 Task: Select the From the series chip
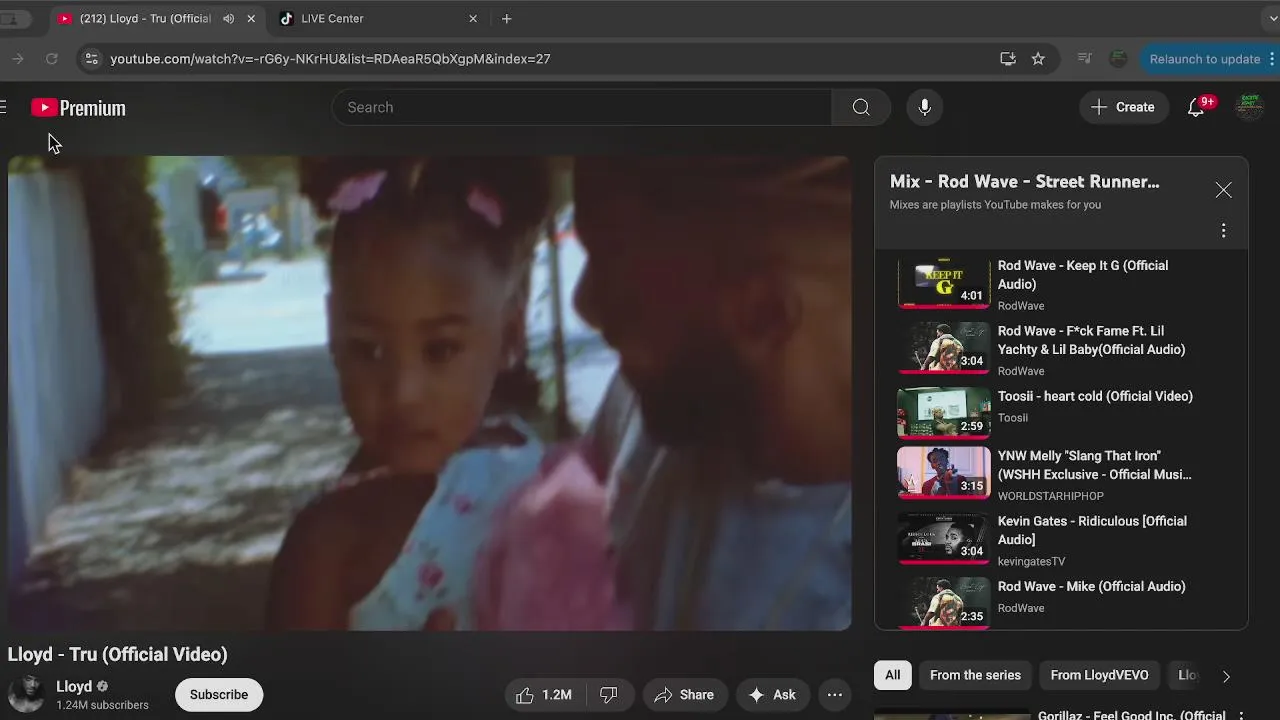pyautogui.click(x=975, y=675)
